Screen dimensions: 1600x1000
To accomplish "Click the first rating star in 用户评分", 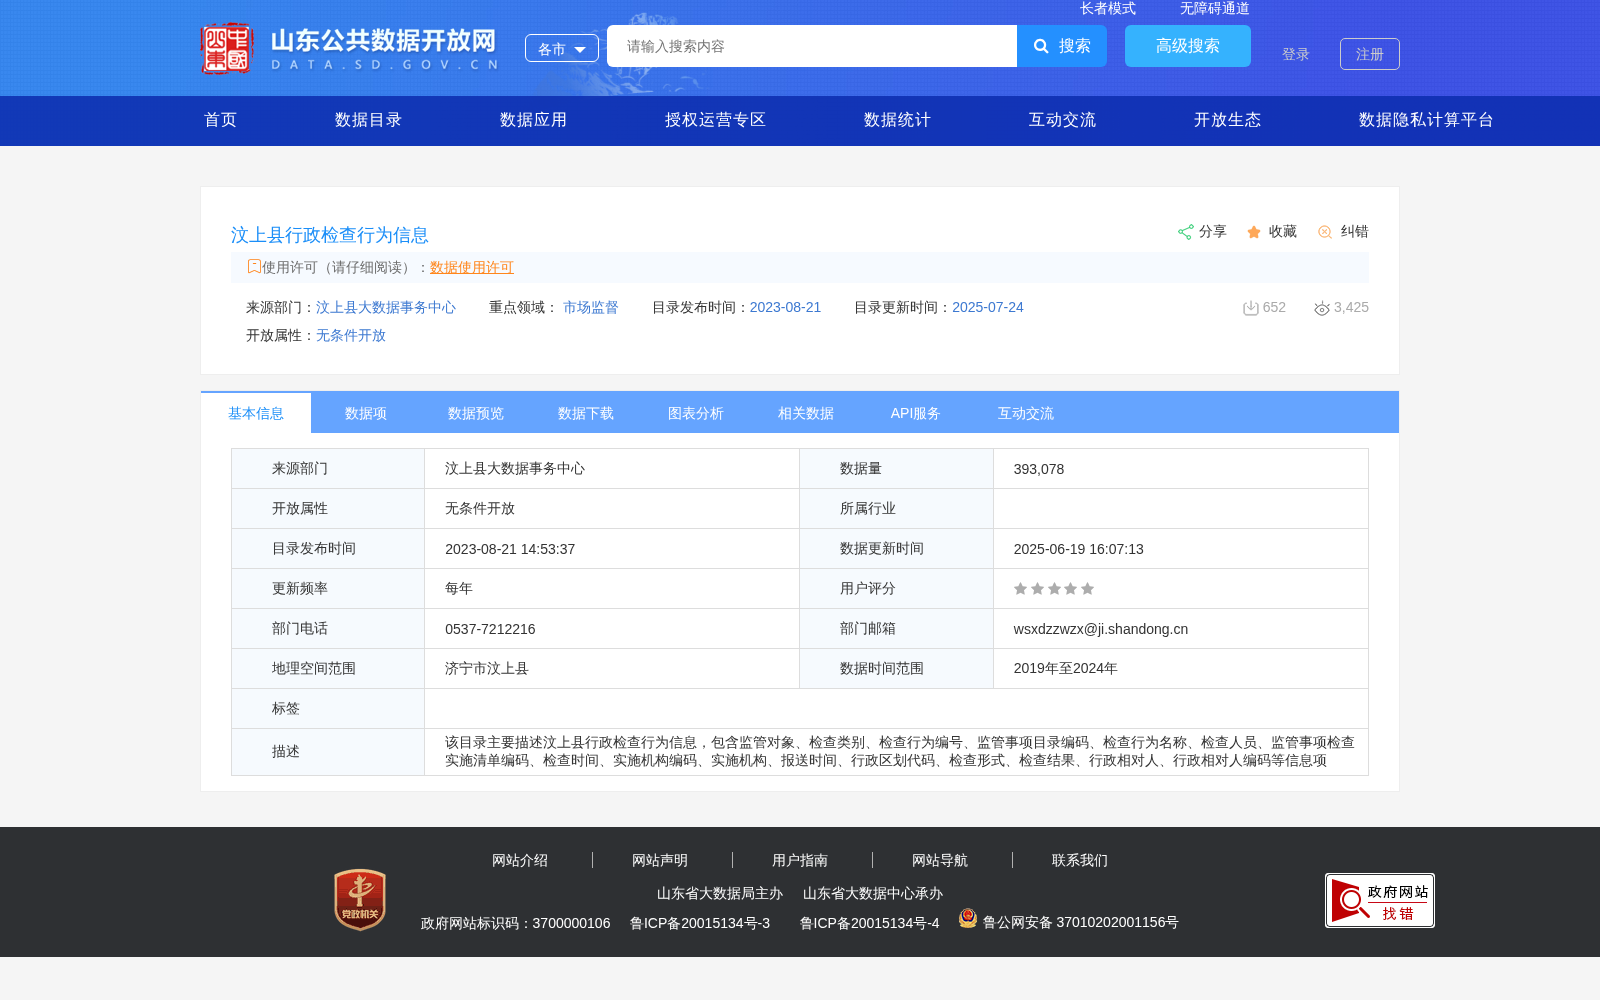I will coord(1020,589).
